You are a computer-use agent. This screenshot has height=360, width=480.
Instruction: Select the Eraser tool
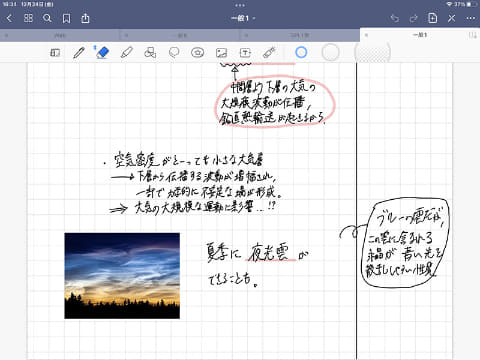[102, 53]
